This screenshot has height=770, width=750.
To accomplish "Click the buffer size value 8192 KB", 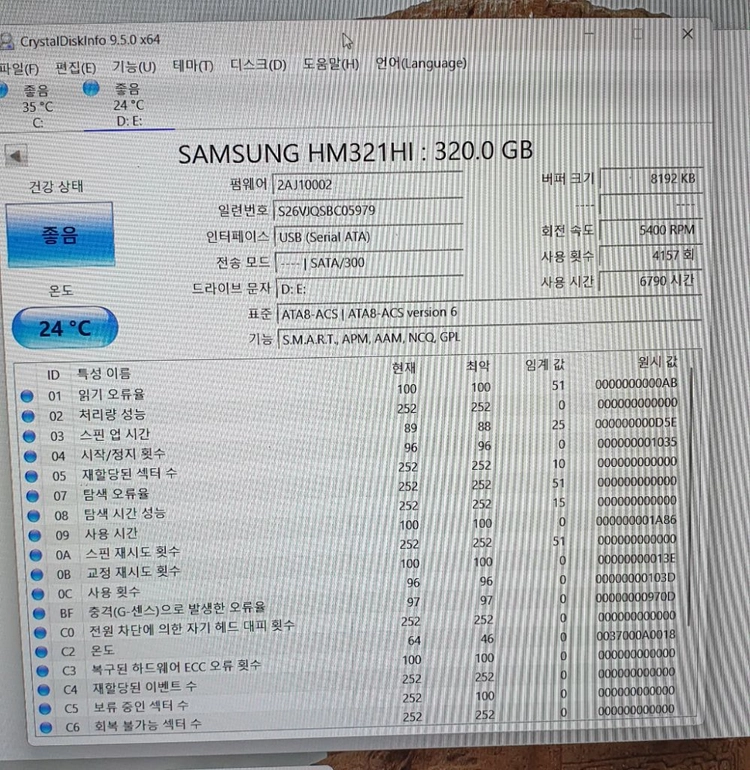I will pyautogui.click(x=651, y=179).
